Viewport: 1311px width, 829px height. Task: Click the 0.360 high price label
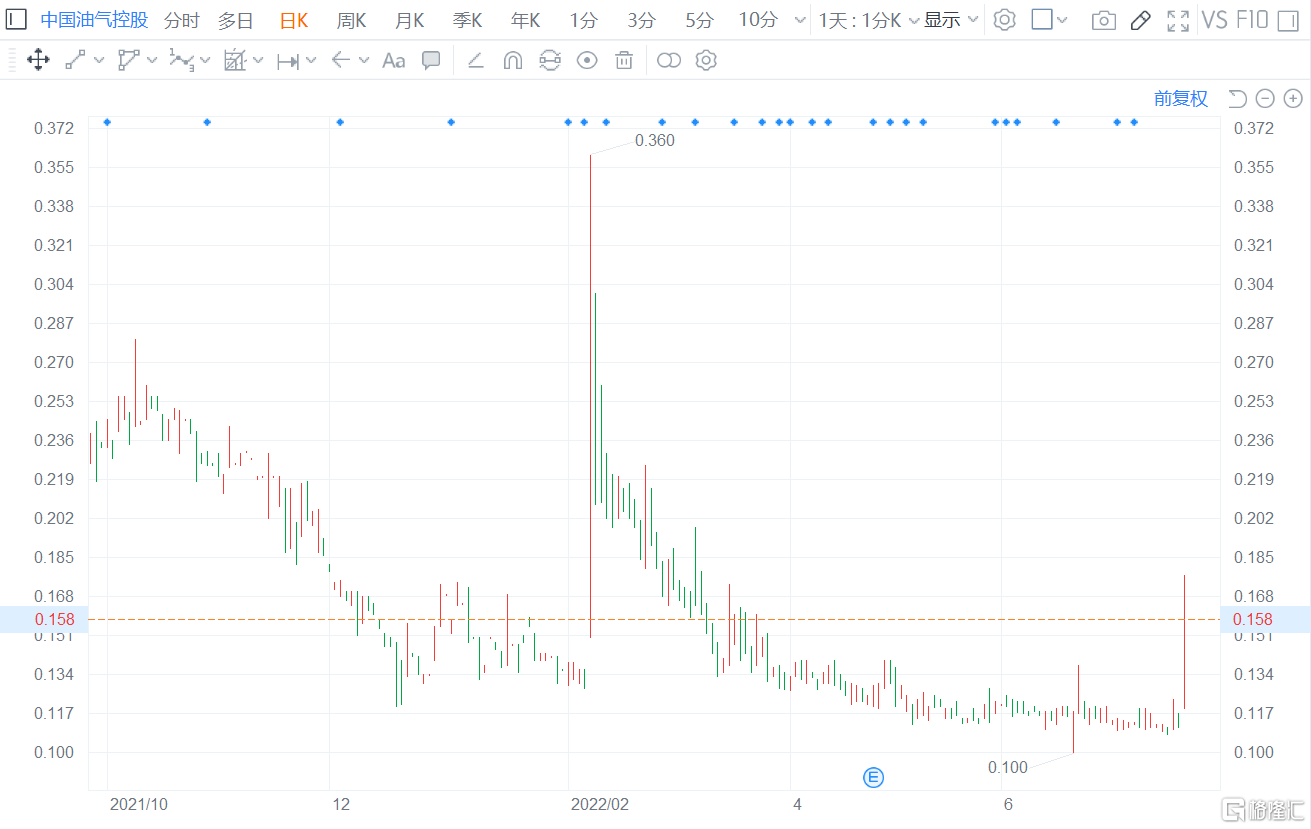click(x=655, y=140)
